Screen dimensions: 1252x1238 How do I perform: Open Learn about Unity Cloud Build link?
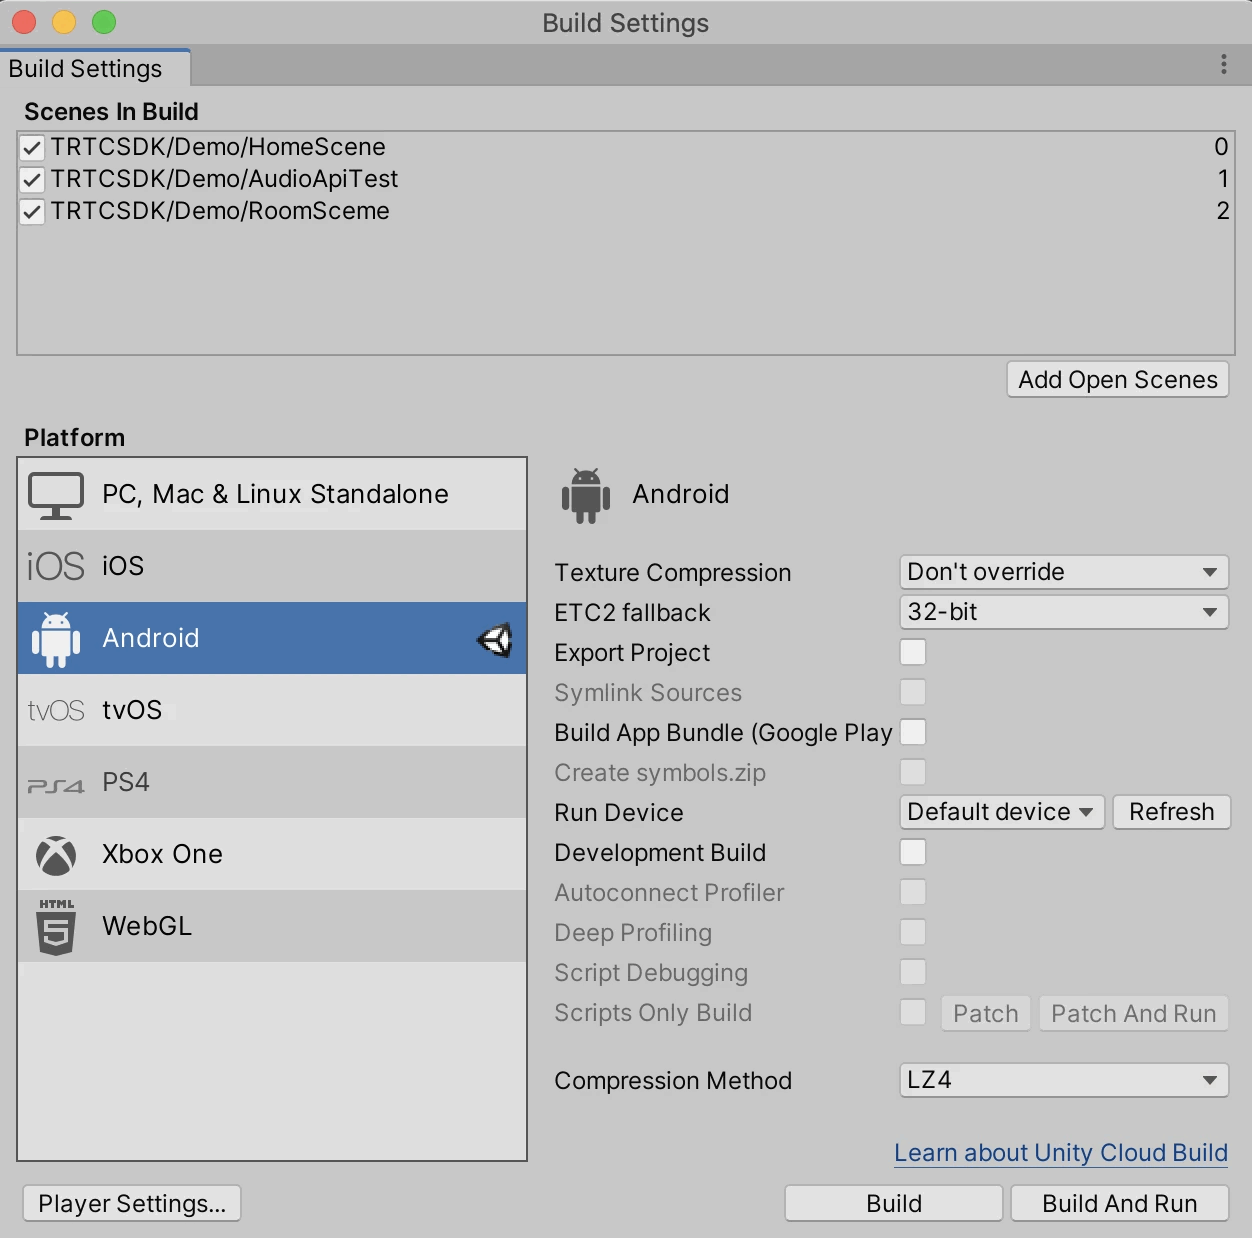(1061, 1153)
